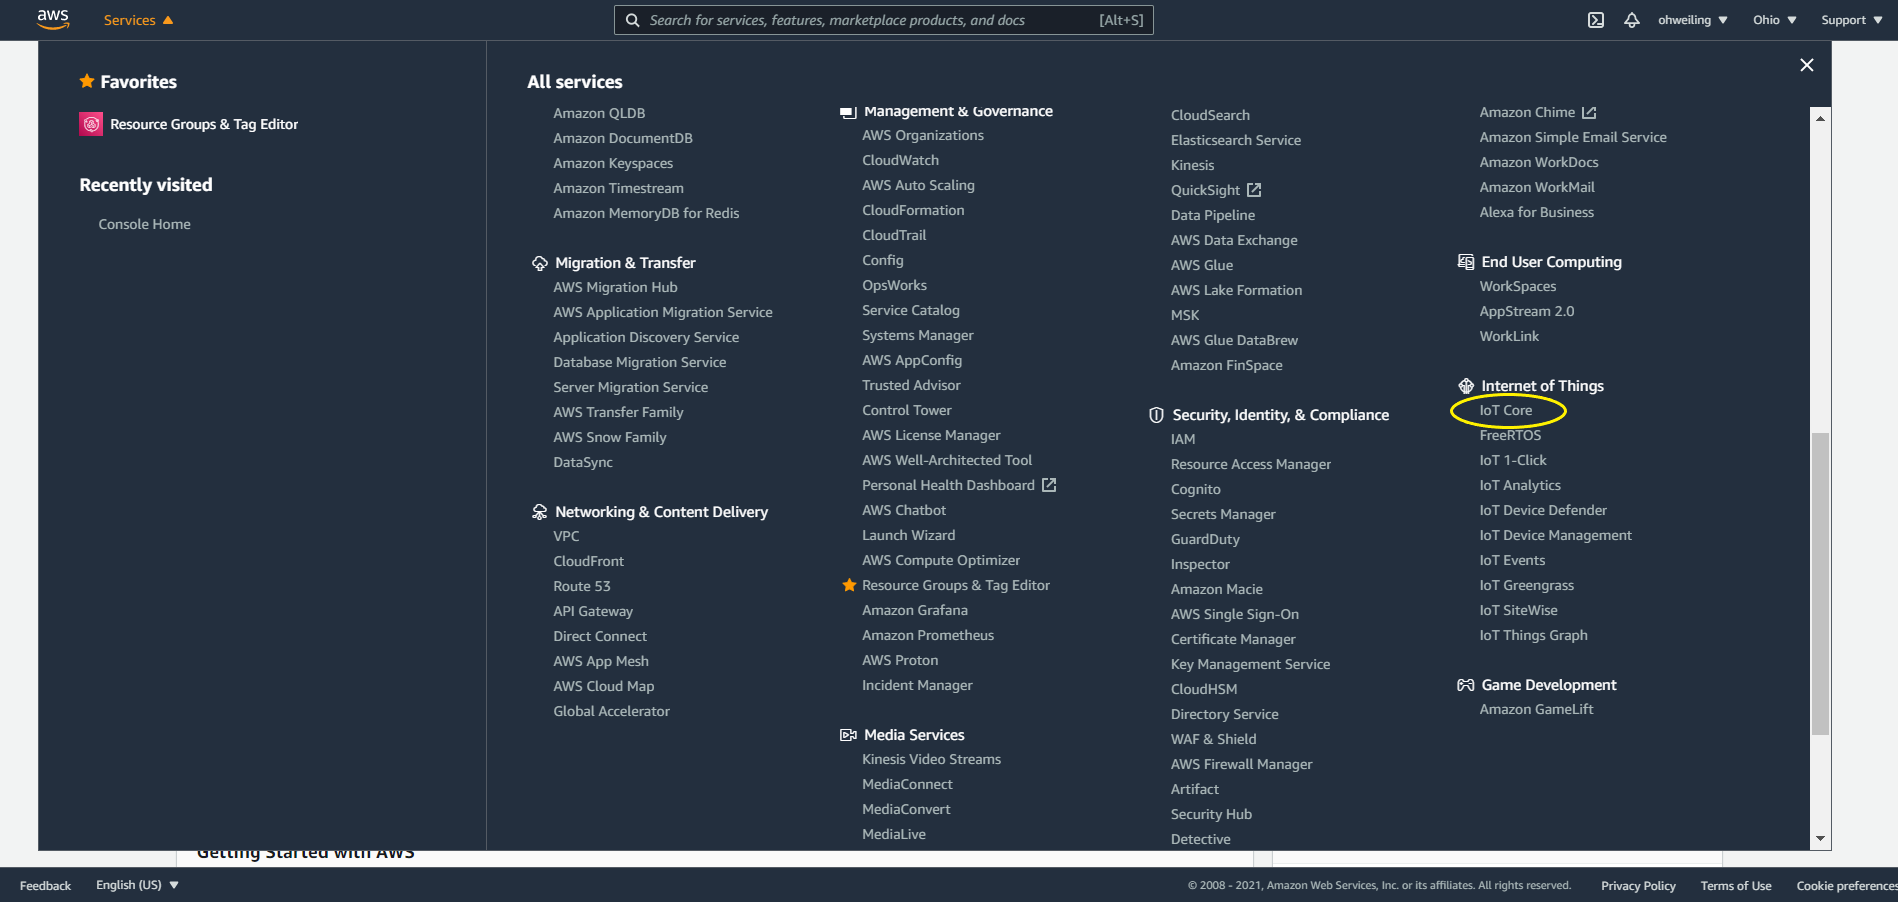Focus the services search input field

pyautogui.click(x=884, y=20)
